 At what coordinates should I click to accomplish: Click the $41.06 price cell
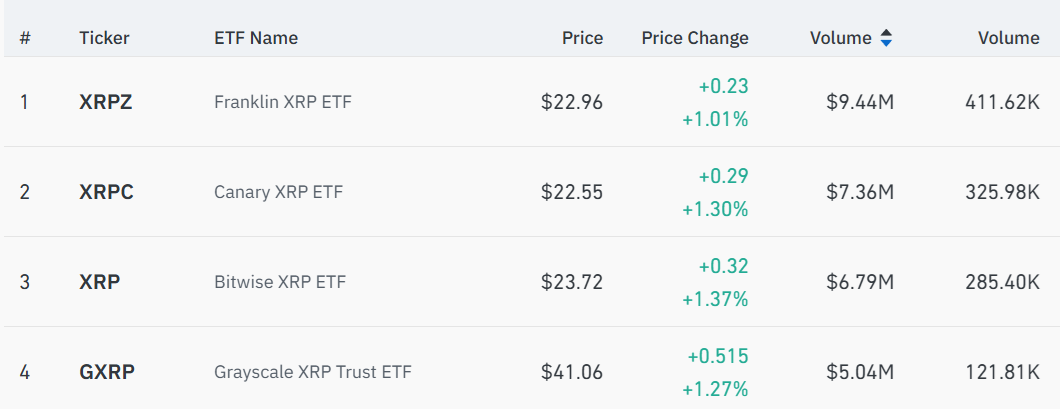(572, 372)
